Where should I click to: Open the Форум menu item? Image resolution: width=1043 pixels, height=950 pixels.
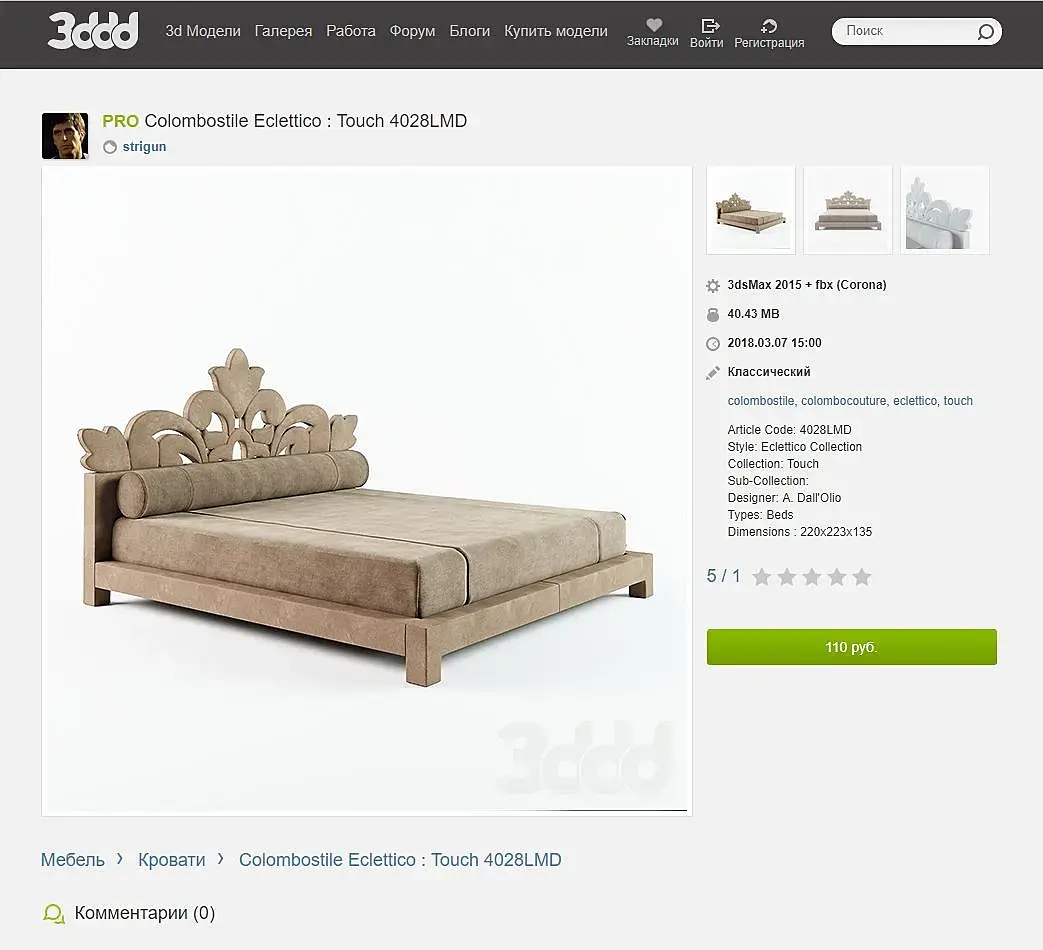(x=412, y=31)
